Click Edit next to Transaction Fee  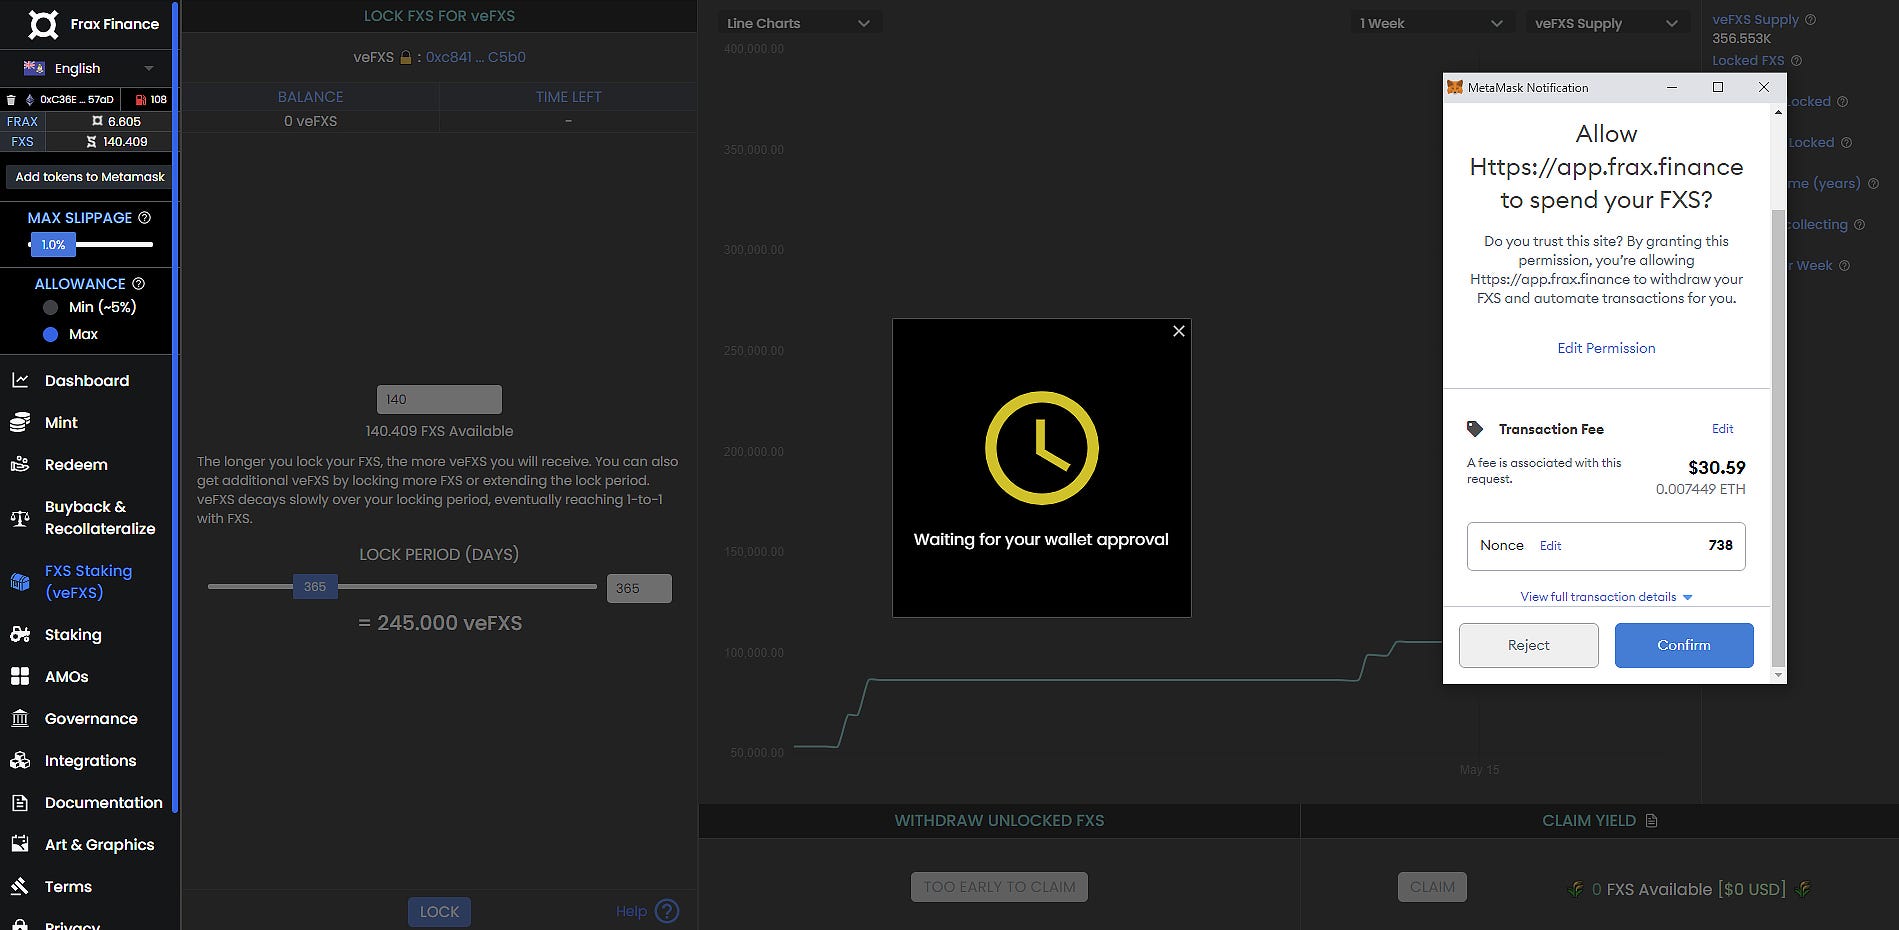pos(1722,428)
